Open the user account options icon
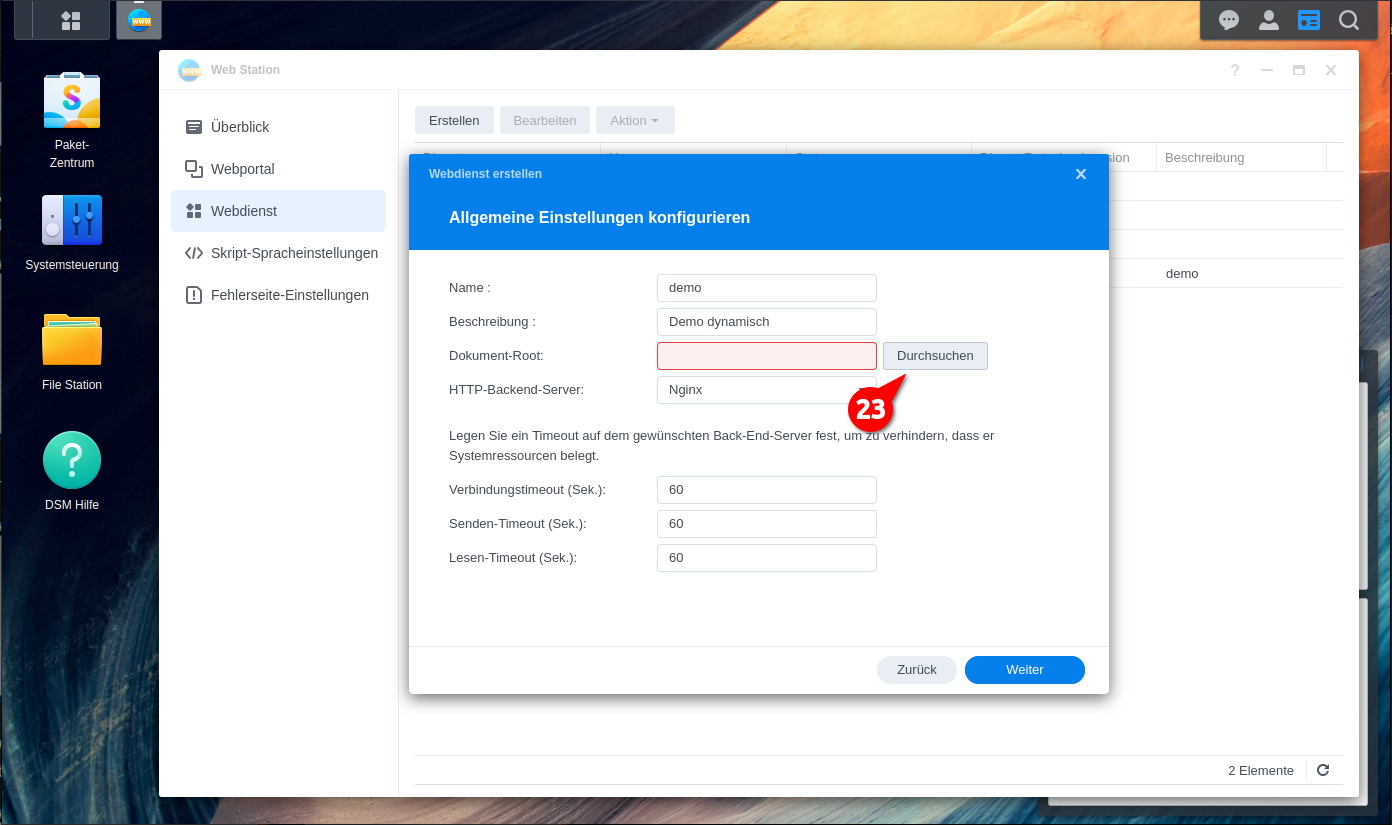This screenshot has width=1392, height=825. (1269, 20)
